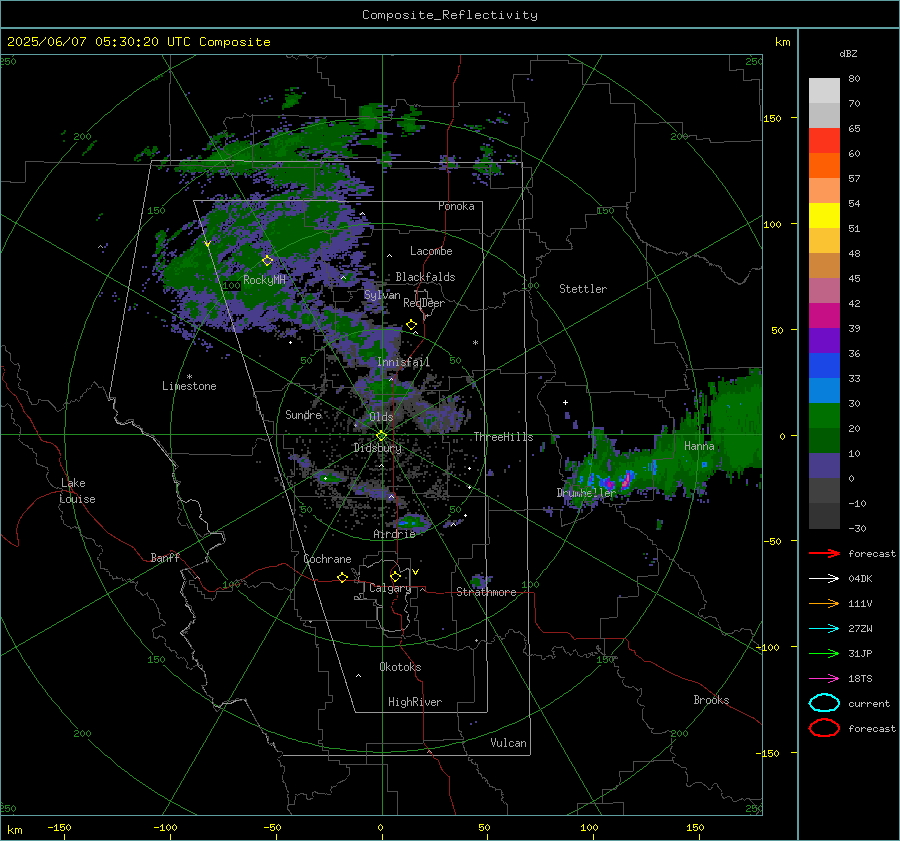Click the small green echo above Airdrie
This screenshot has height=841, width=900.
(x=414, y=522)
